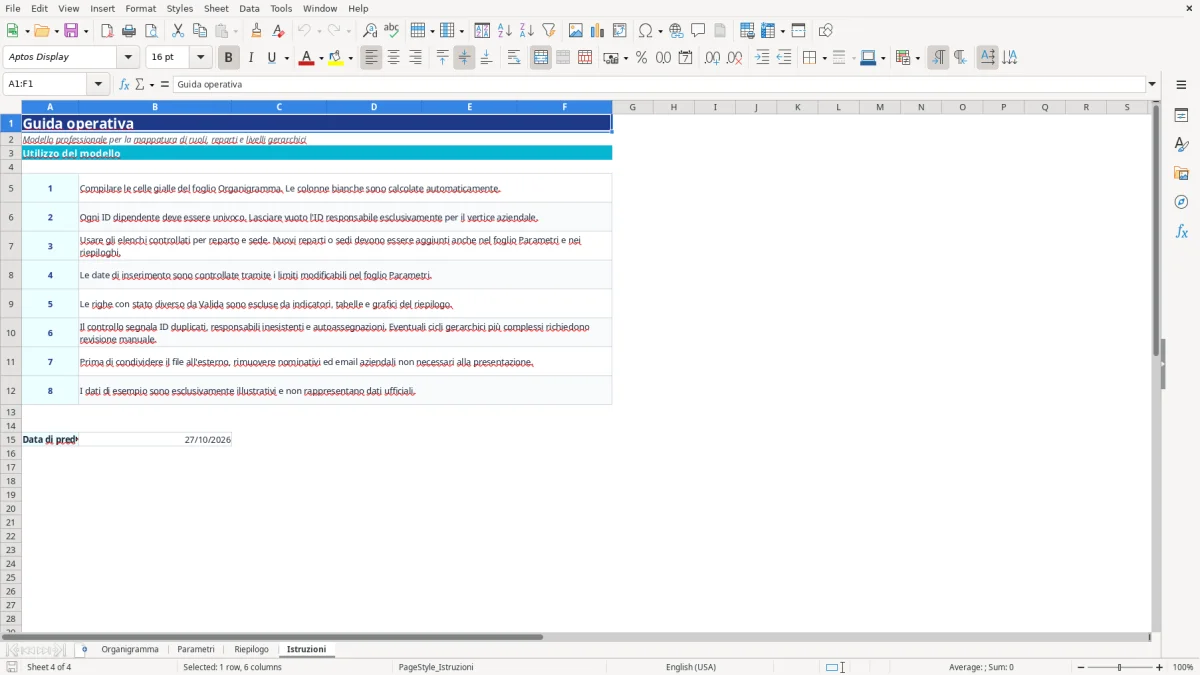Toggle Underline formatting
This screenshot has height=675, width=1200.
271,58
